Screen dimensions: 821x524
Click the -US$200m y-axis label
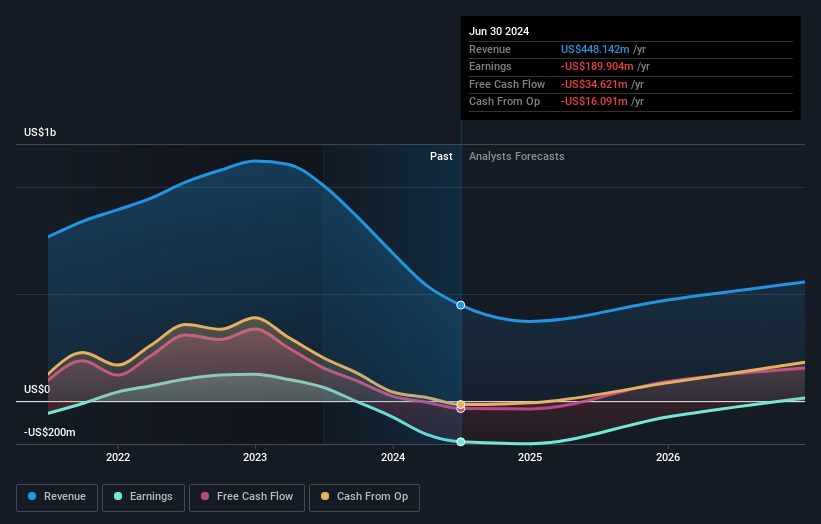pos(49,432)
